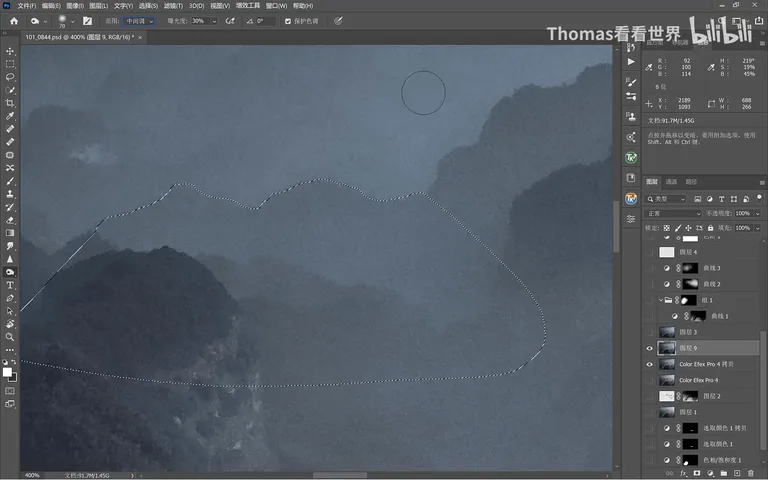Select the Lasso tool
The height and width of the screenshot is (480, 768).
click(10, 77)
